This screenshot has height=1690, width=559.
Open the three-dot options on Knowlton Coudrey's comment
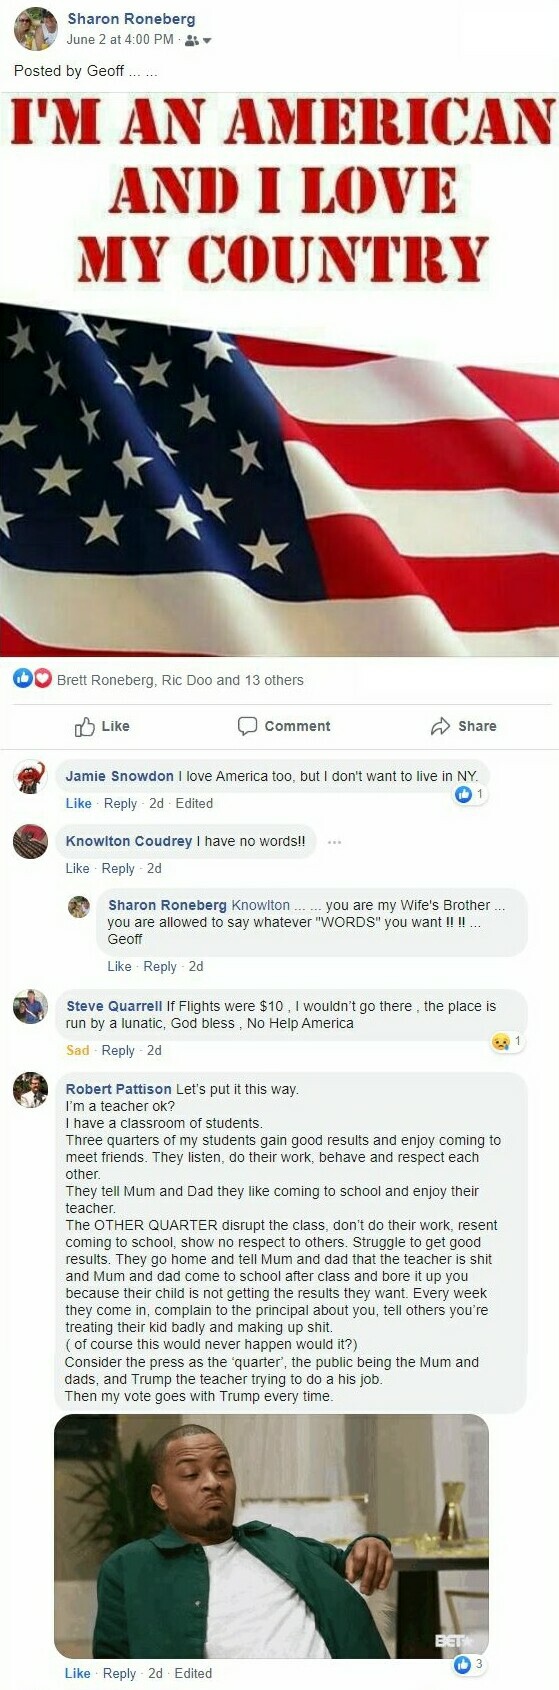point(334,842)
